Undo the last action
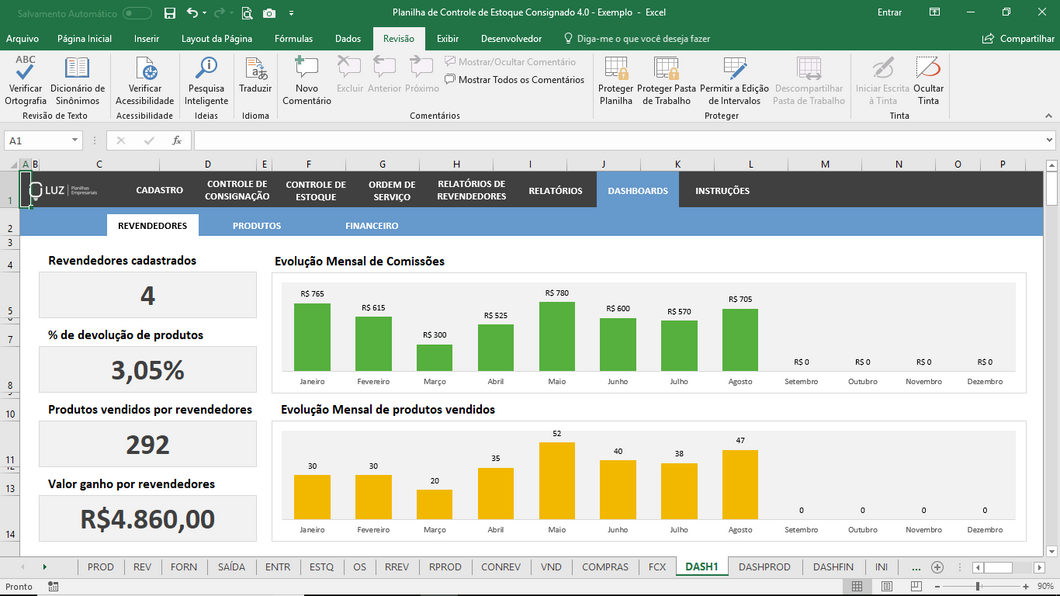The height and width of the screenshot is (596, 1060). point(193,13)
